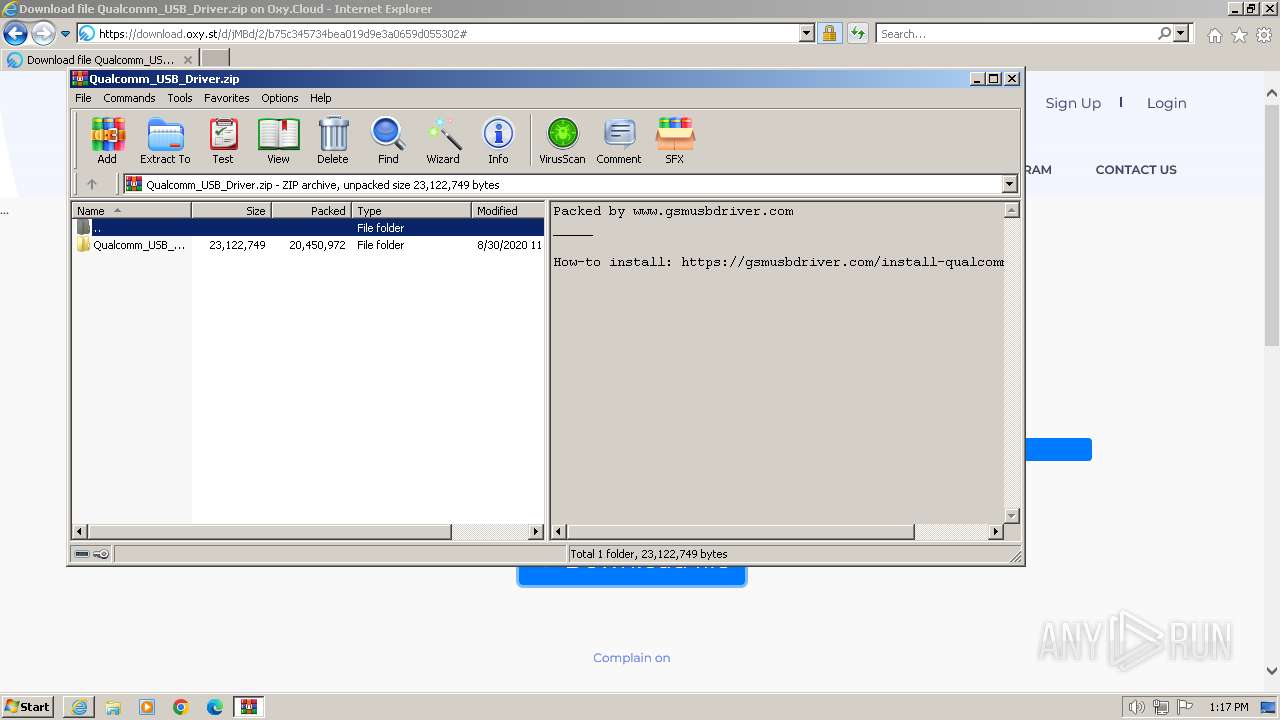Screen dimensions: 1280x720
Task: Expand the browser address bar dropdown
Action: point(807,34)
